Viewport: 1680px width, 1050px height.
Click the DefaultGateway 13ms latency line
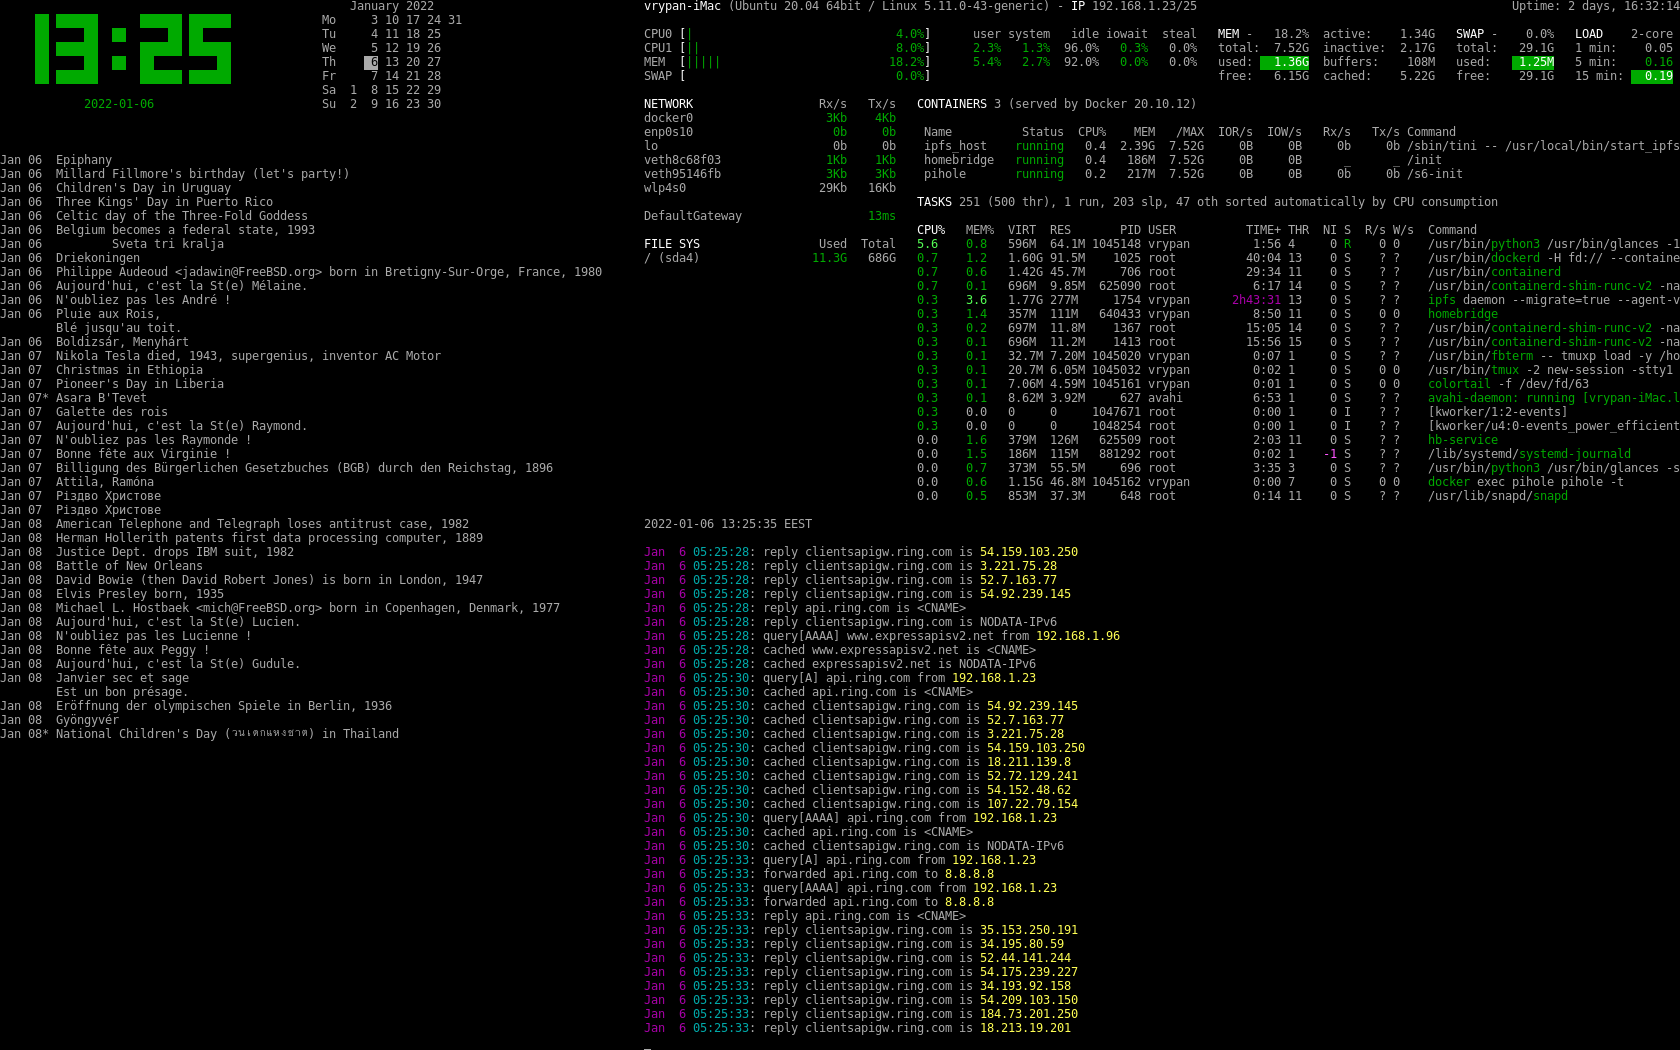(x=770, y=216)
